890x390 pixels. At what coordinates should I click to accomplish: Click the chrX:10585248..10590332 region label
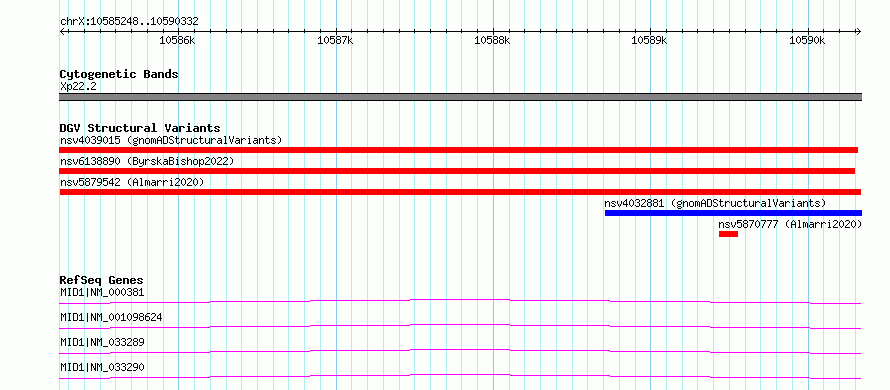(129, 22)
